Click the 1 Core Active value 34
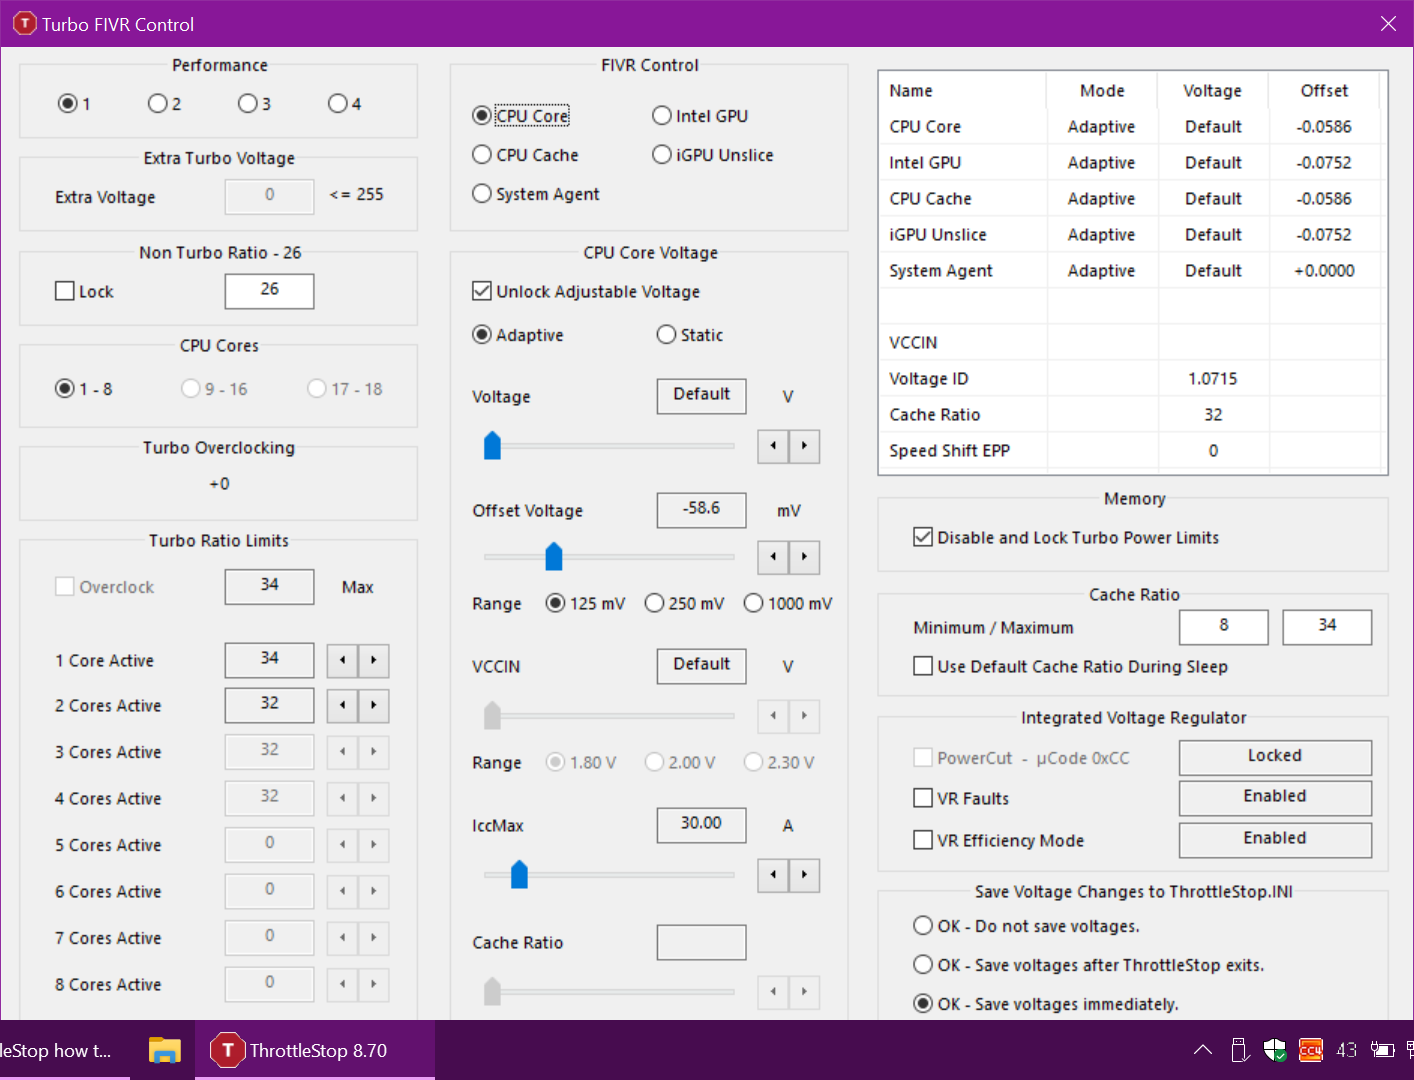 click(269, 659)
